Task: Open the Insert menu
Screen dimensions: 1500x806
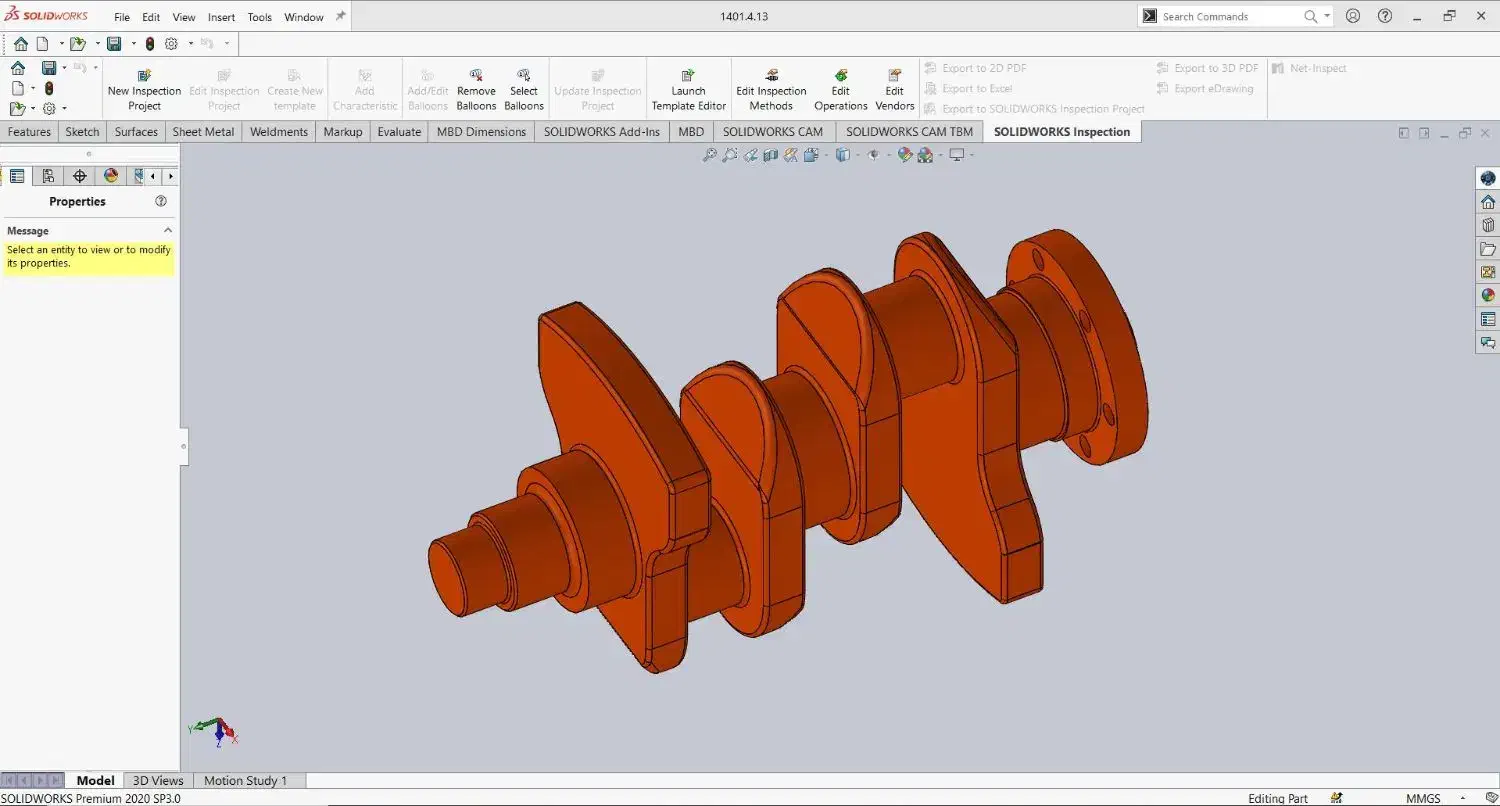Action: pyautogui.click(x=221, y=17)
